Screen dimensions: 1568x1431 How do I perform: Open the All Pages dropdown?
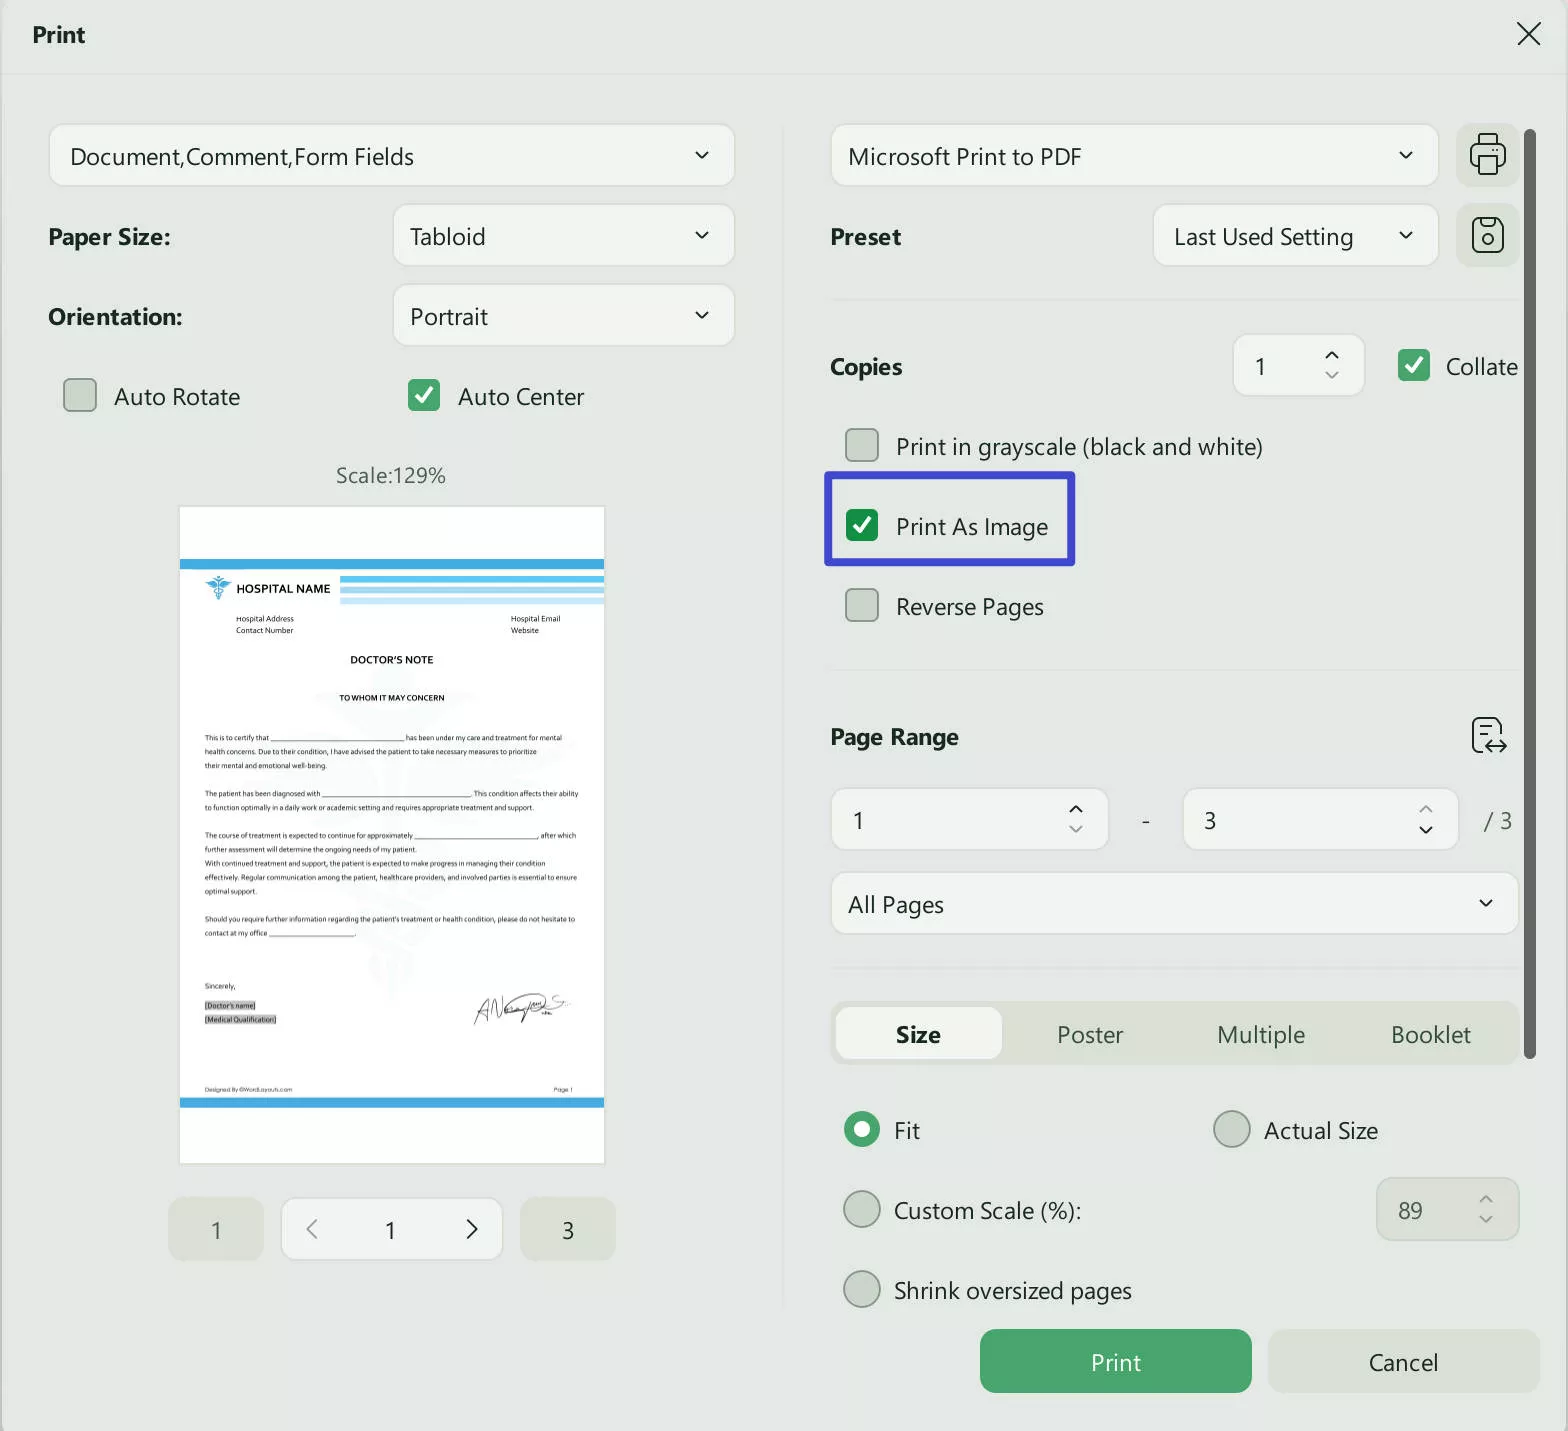pyautogui.click(x=1175, y=903)
